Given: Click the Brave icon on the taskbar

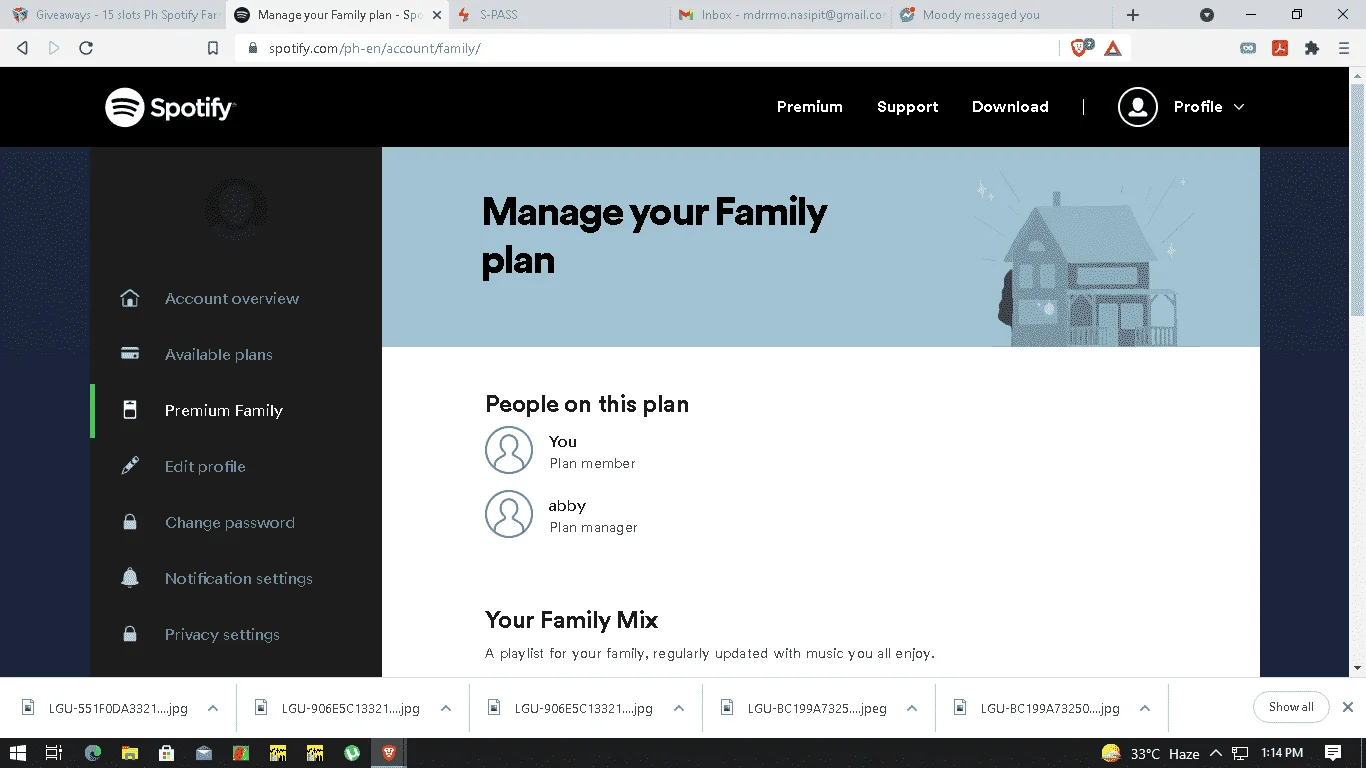Looking at the screenshot, I should [389, 753].
